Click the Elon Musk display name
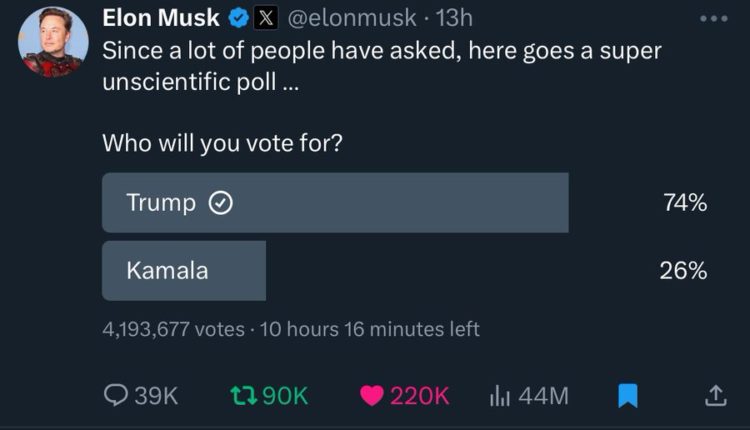 point(163,19)
